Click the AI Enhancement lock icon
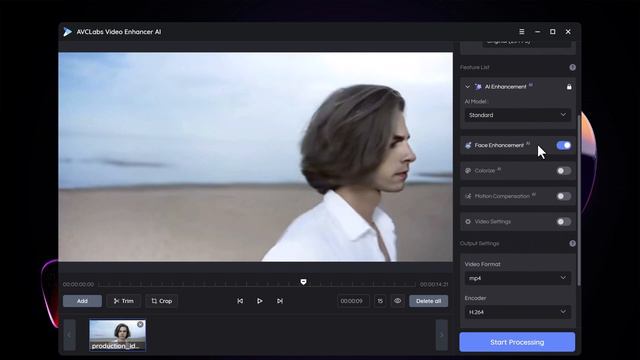640x360 pixels. (x=569, y=87)
